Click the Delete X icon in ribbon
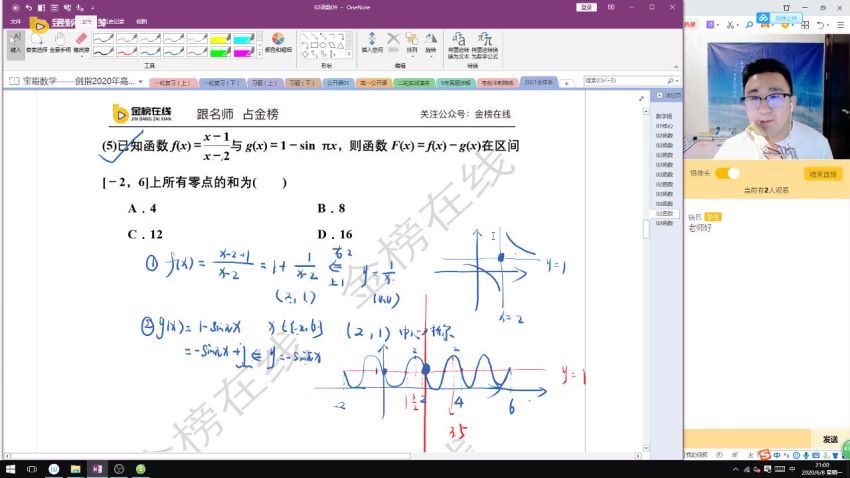850x478 pixels. (394, 42)
